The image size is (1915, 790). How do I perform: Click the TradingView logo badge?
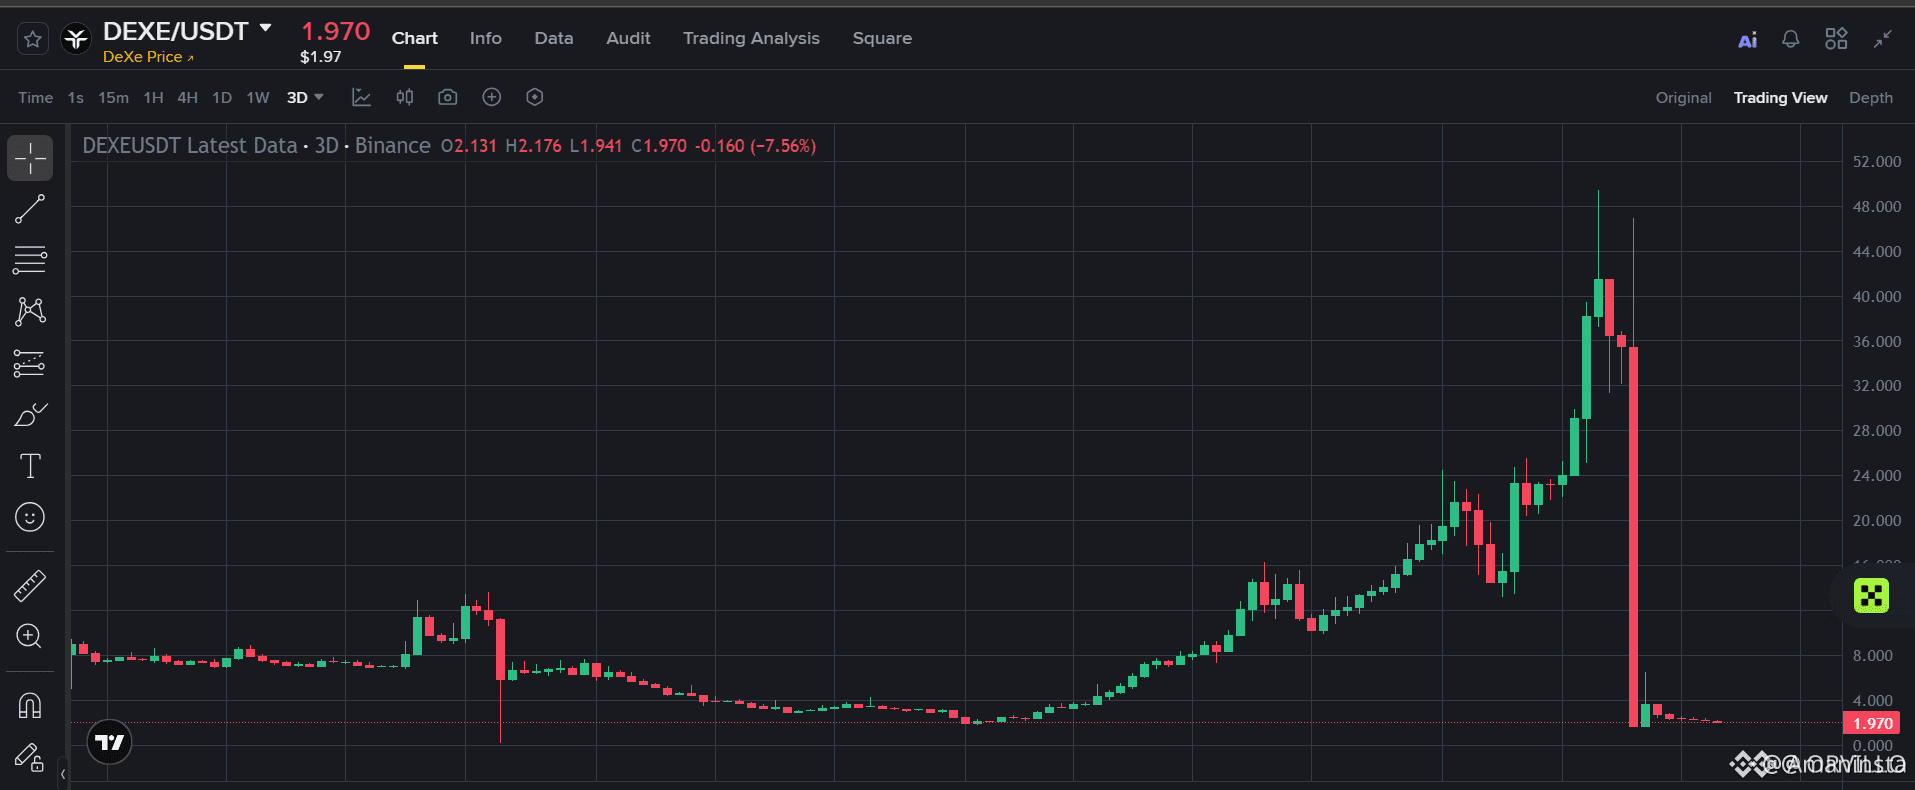[109, 742]
